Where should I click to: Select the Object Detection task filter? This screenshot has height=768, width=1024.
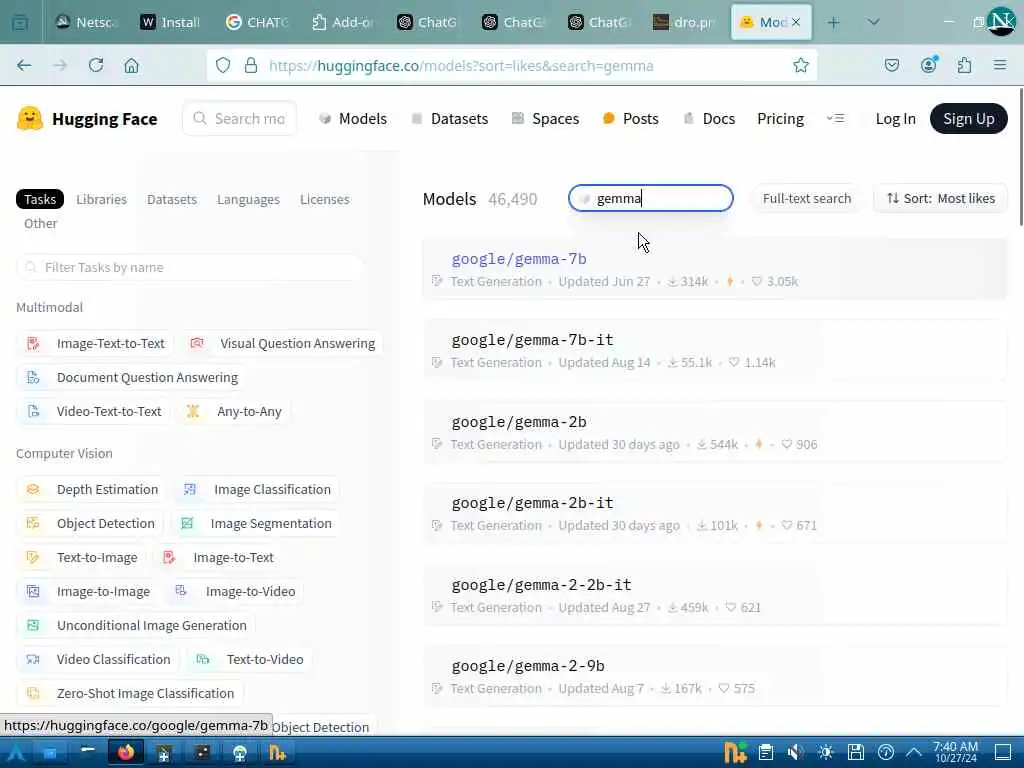click(x=91, y=524)
